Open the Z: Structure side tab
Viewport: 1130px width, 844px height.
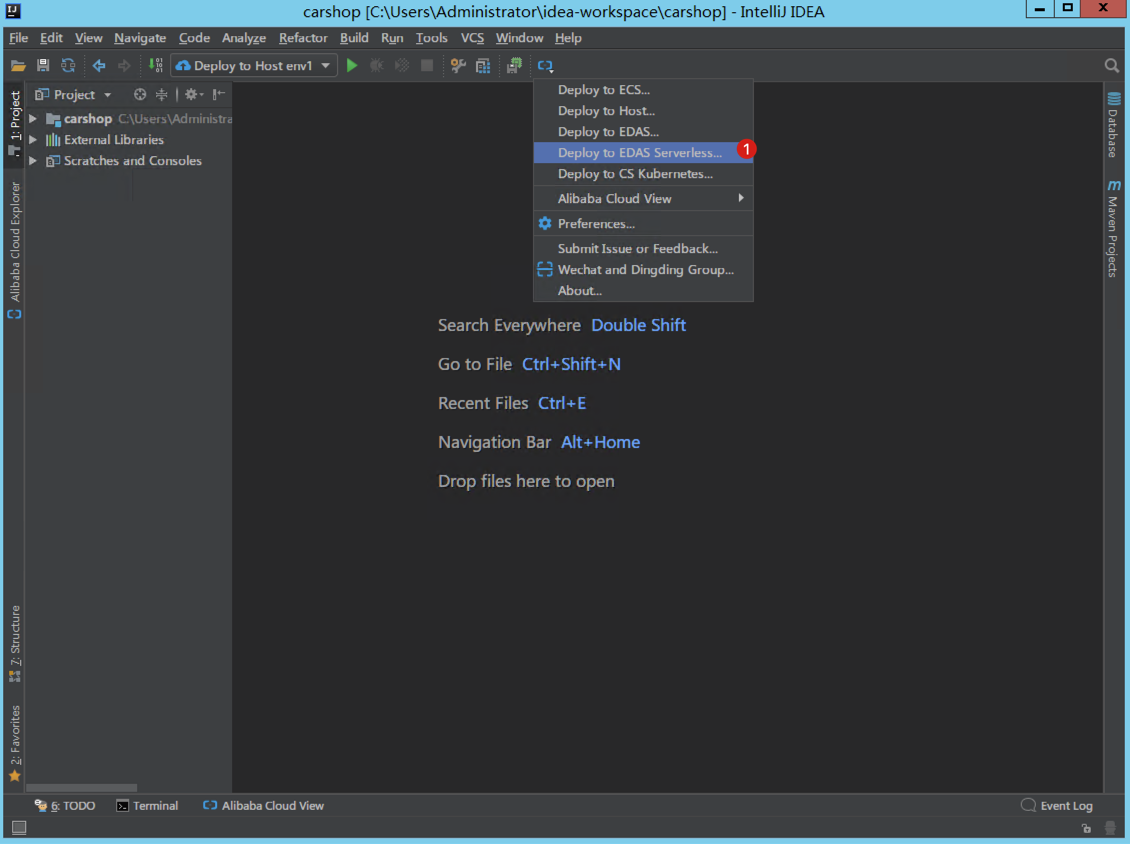[x=14, y=643]
